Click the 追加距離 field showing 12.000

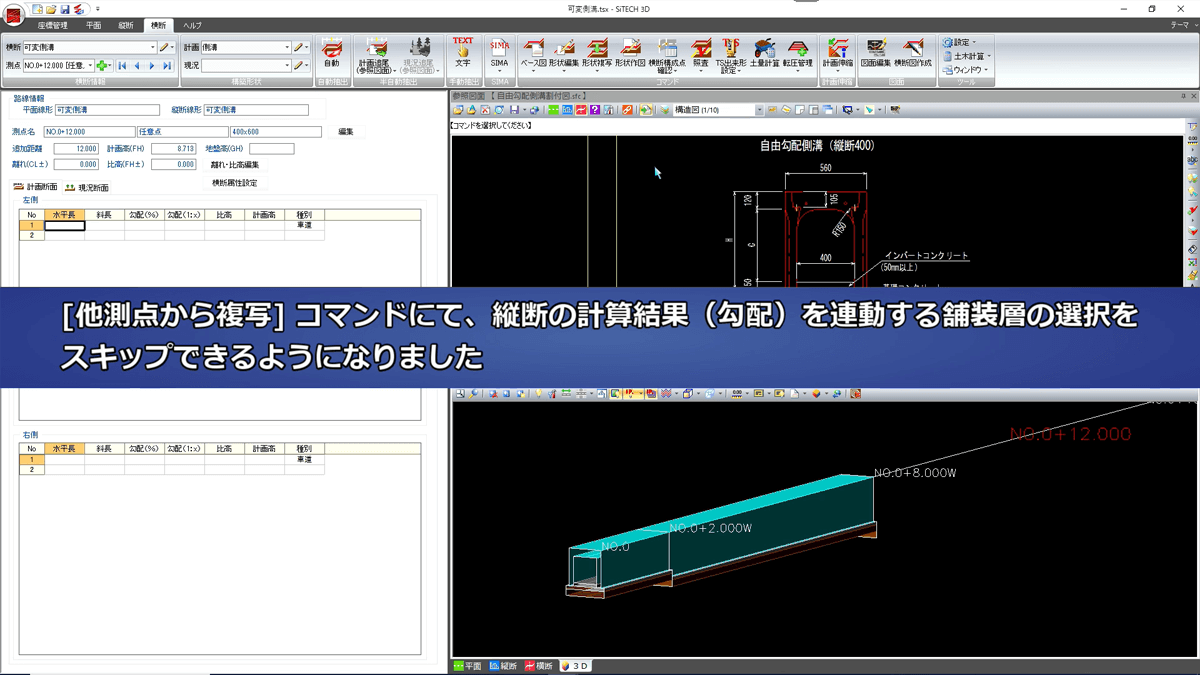76,149
